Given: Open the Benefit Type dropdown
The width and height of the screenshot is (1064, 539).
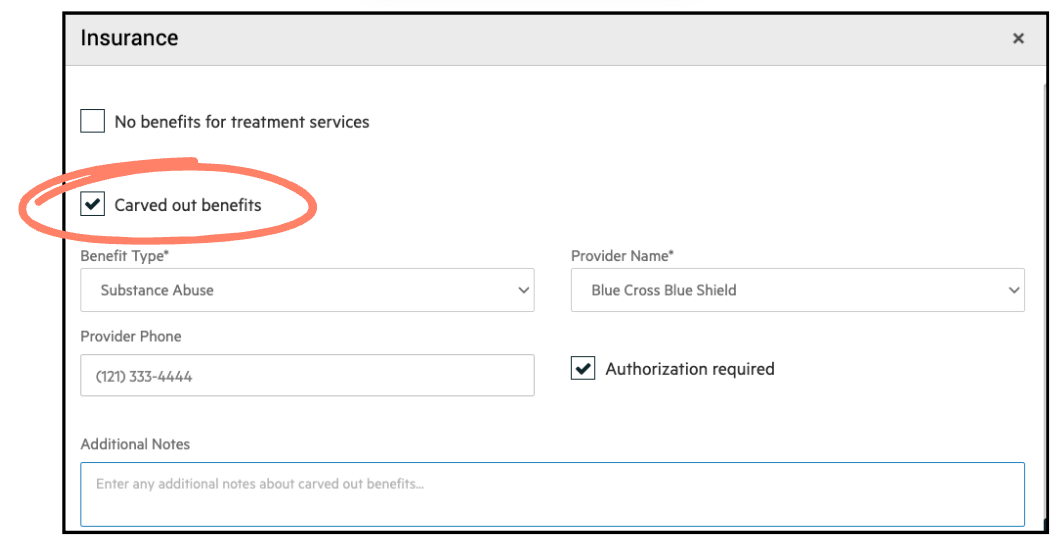Looking at the screenshot, I should tap(307, 290).
